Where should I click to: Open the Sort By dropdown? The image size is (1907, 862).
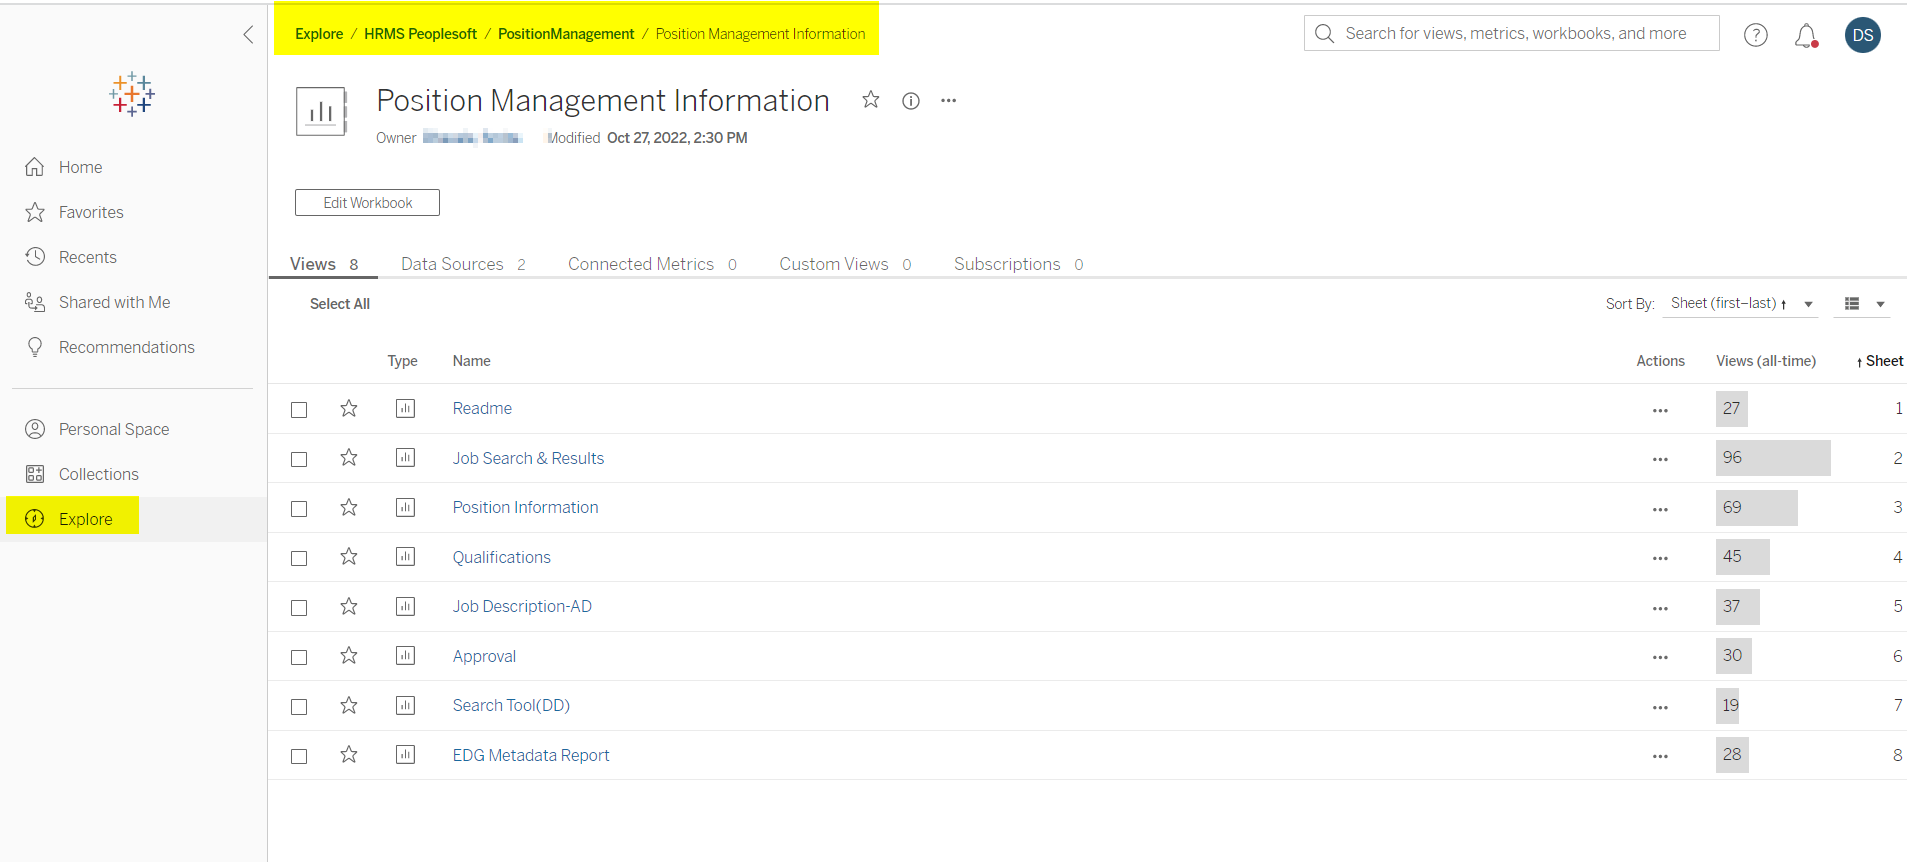tap(1740, 304)
